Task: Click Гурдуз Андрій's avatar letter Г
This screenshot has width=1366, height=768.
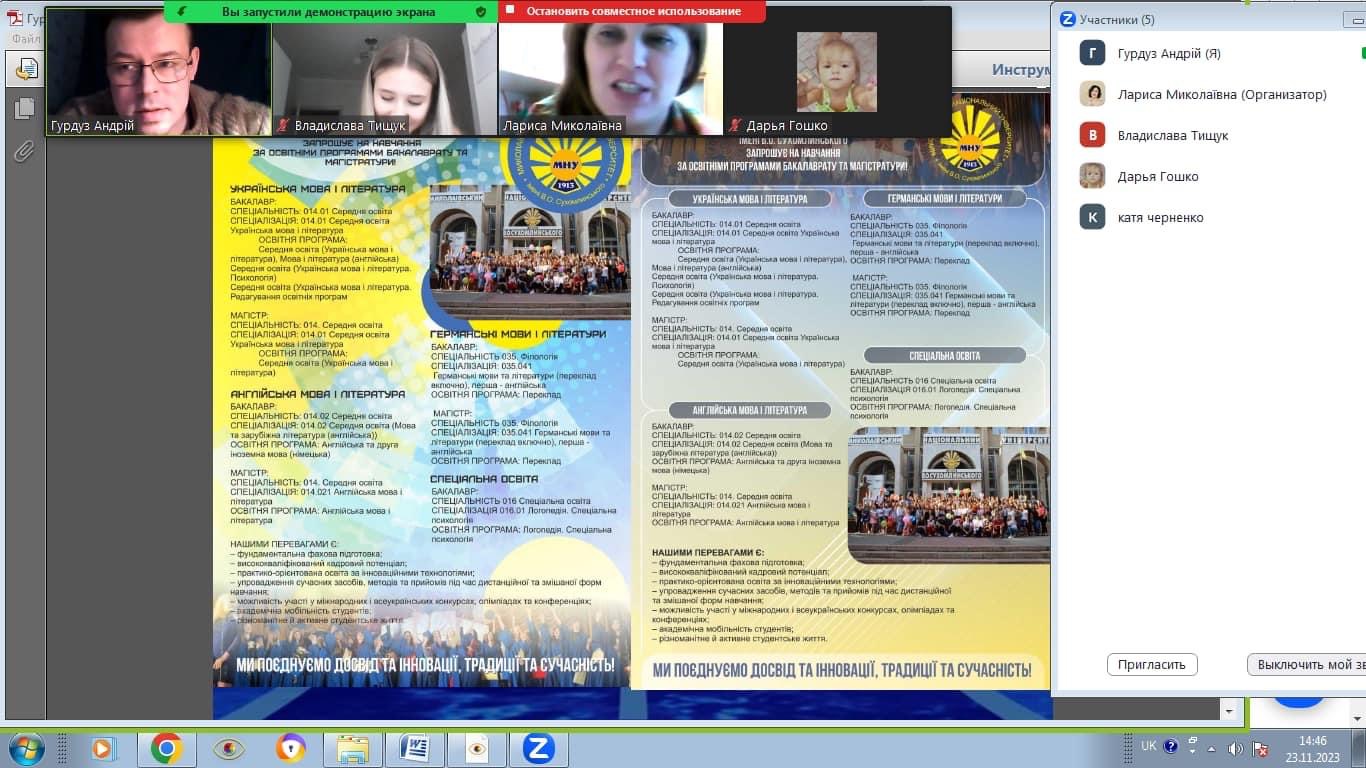Action: (x=1092, y=53)
